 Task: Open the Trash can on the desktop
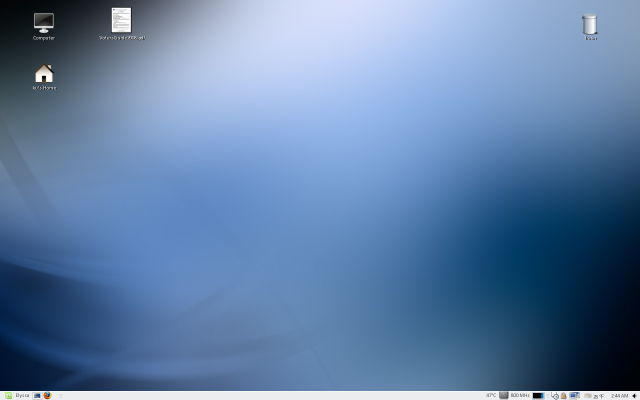(x=590, y=27)
